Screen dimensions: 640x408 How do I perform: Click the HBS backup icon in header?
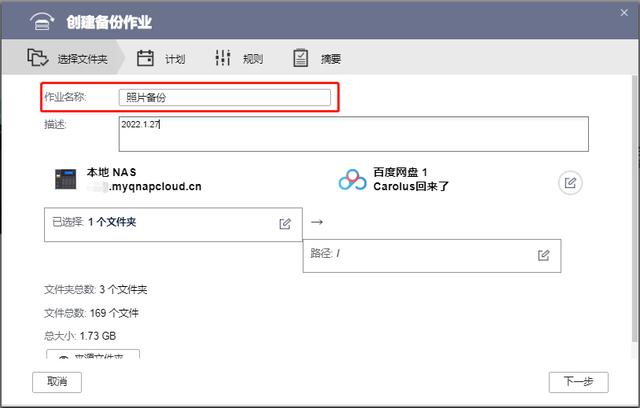(42, 21)
